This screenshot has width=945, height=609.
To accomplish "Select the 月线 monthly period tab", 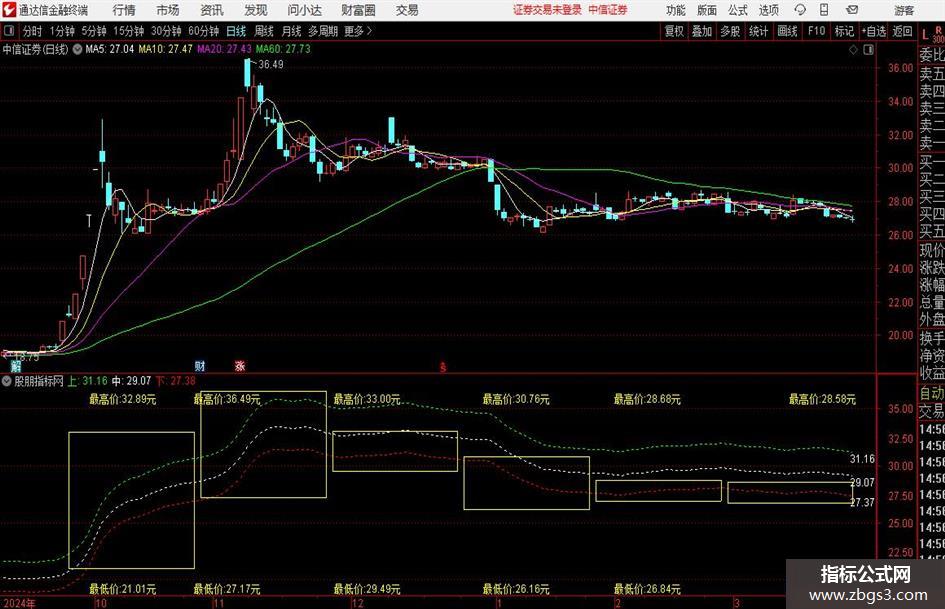I will [x=291, y=31].
